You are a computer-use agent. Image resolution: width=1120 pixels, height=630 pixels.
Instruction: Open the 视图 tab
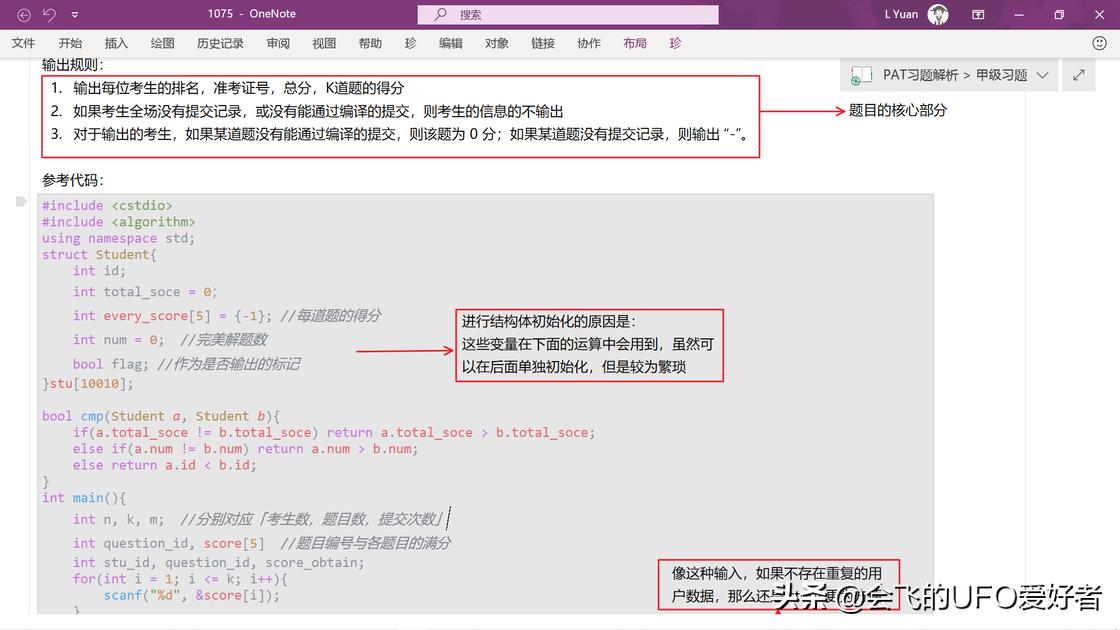[x=324, y=43]
